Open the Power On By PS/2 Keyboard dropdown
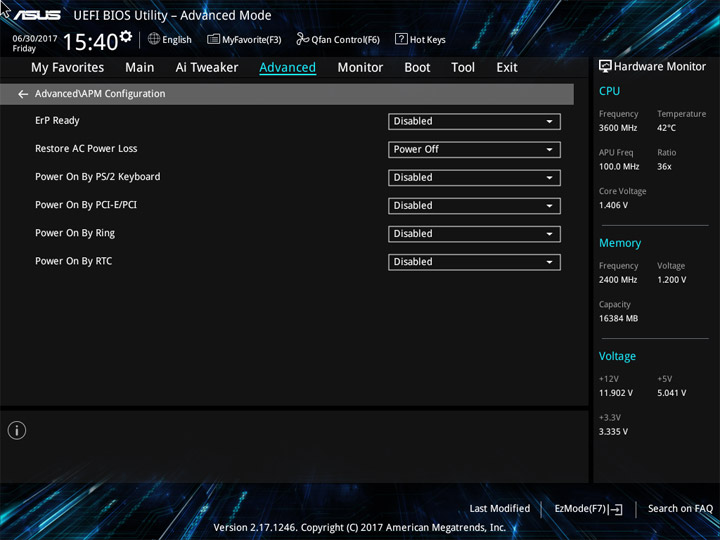The image size is (720, 540). [x=474, y=178]
